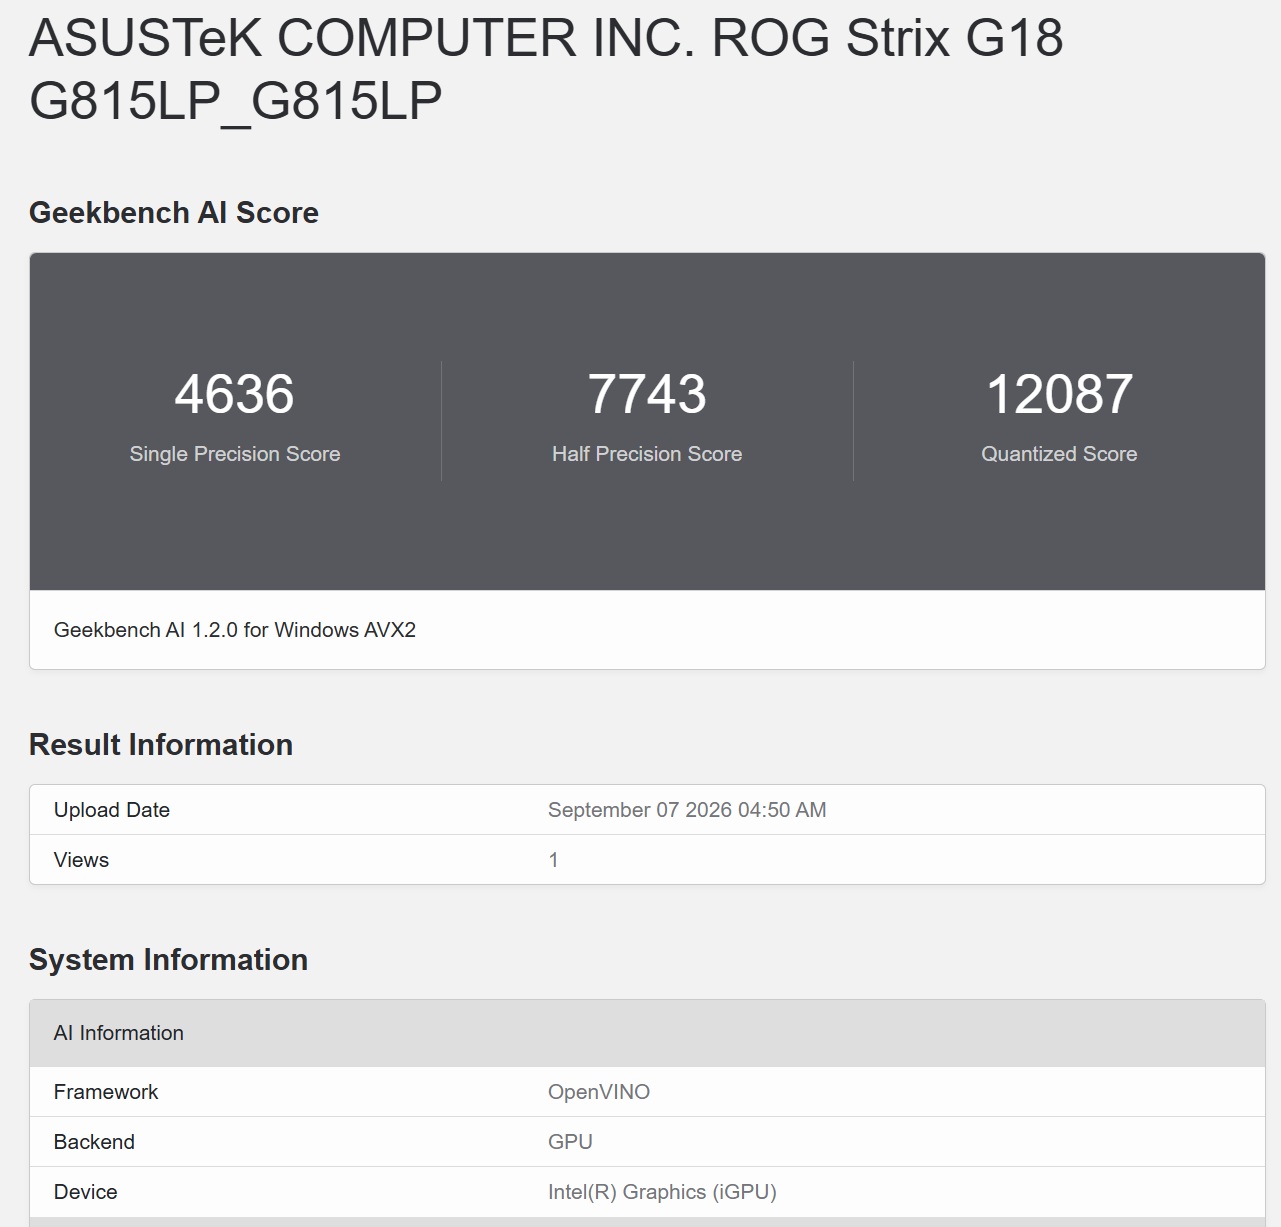Click the Framework row label
This screenshot has height=1227, width=1281.
[x=106, y=1092]
